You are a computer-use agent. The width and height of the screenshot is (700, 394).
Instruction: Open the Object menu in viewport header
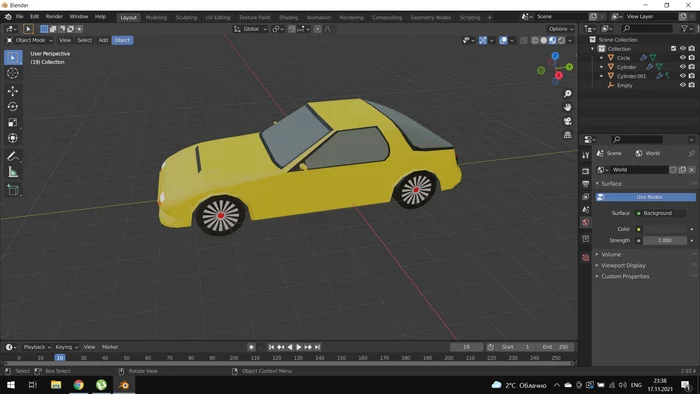(x=122, y=40)
